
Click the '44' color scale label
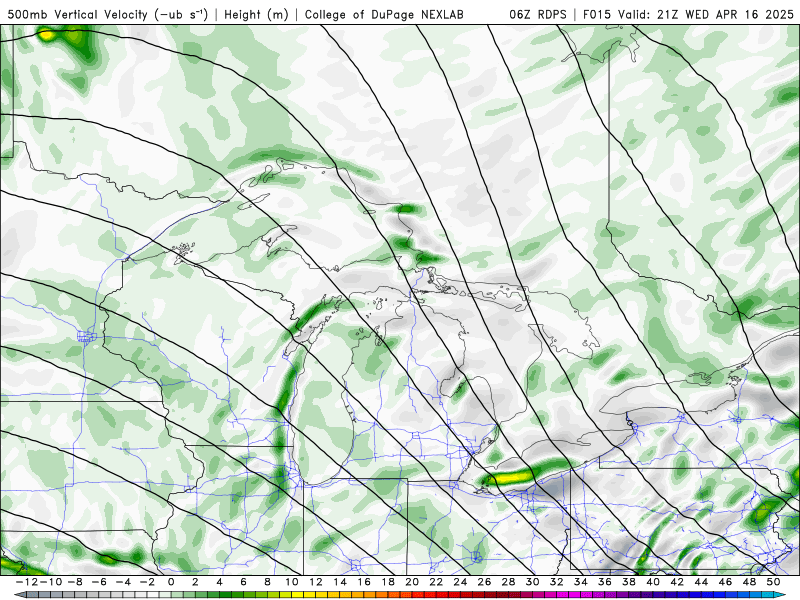pos(701,582)
